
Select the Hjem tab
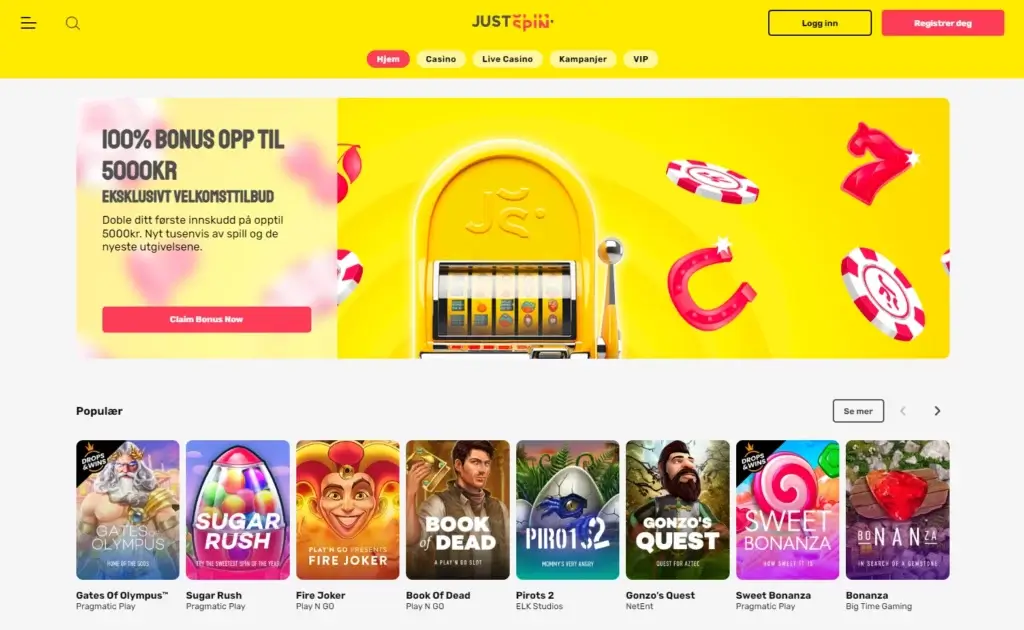(388, 59)
